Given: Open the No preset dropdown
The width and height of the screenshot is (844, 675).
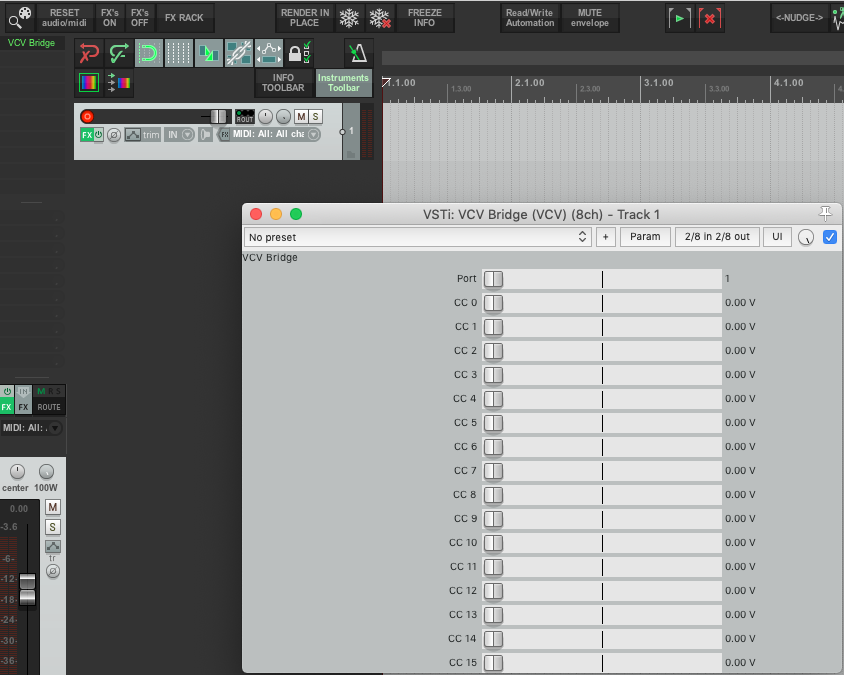Looking at the screenshot, I should (x=418, y=237).
